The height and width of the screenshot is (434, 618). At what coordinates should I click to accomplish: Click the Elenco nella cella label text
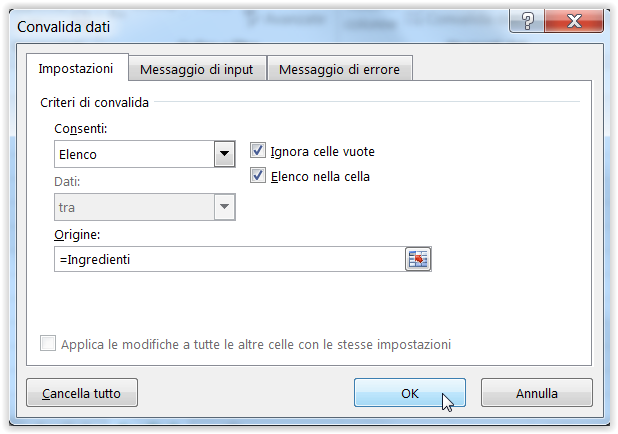pyautogui.click(x=320, y=177)
